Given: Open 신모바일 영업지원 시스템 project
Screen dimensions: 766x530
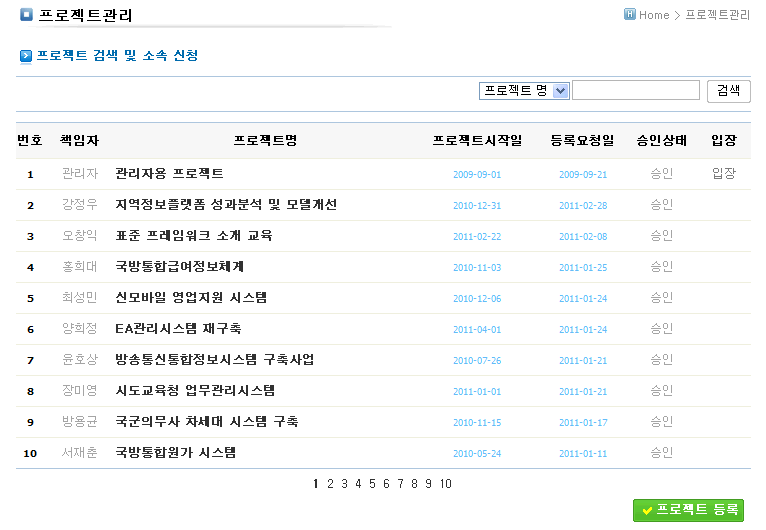Looking at the screenshot, I should click(191, 298).
